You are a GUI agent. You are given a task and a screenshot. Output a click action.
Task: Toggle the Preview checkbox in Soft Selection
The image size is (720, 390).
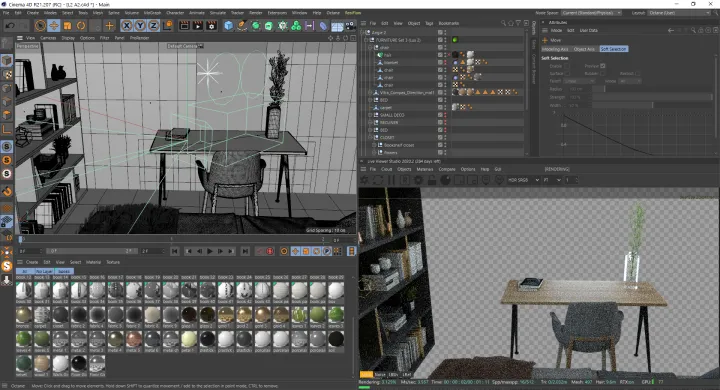pos(602,66)
